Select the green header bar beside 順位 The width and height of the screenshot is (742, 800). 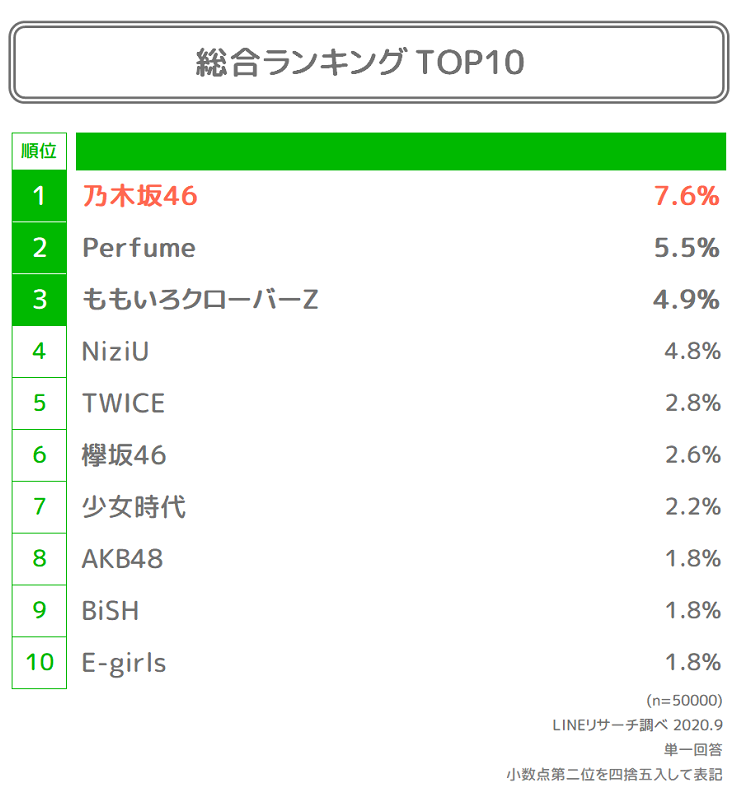click(x=400, y=151)
